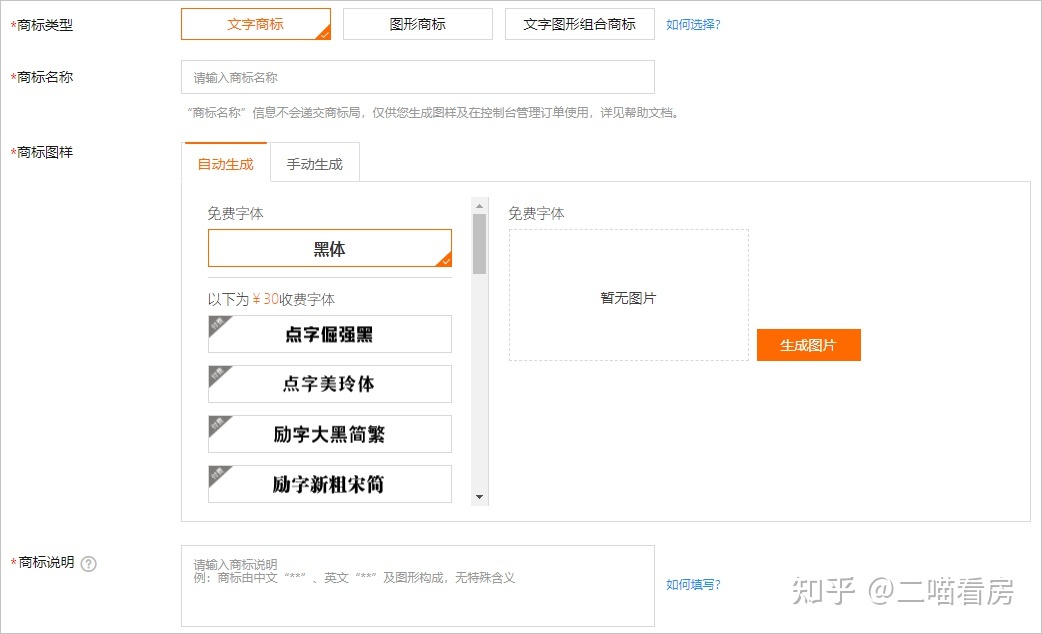
Task: Choose the 点字美玲体 font option
Action: 329,384
